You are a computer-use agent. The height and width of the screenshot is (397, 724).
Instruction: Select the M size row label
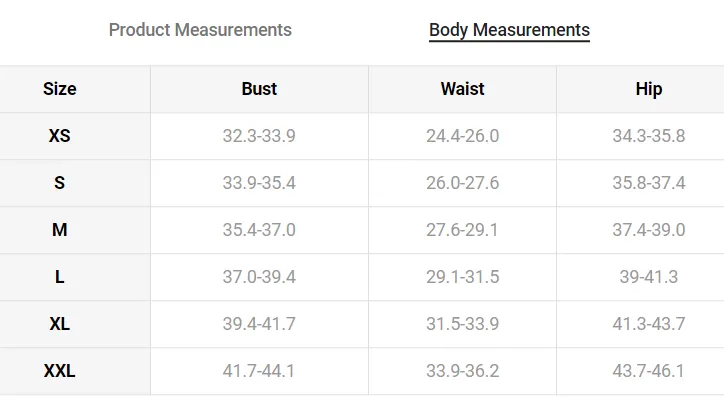[x=60, y=230]
